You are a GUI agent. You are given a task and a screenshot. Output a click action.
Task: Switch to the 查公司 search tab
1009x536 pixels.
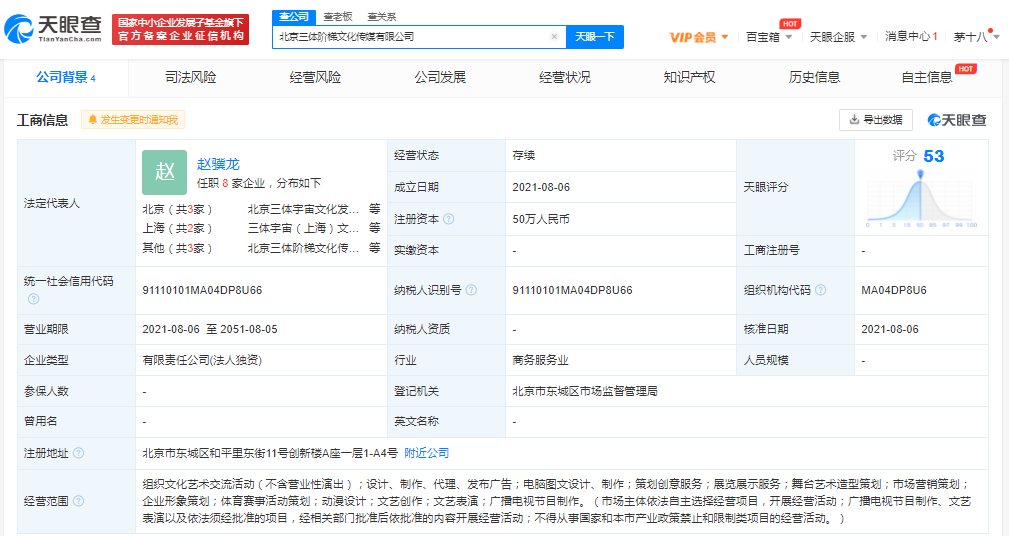pyautogui.click(x=293, y=17)
